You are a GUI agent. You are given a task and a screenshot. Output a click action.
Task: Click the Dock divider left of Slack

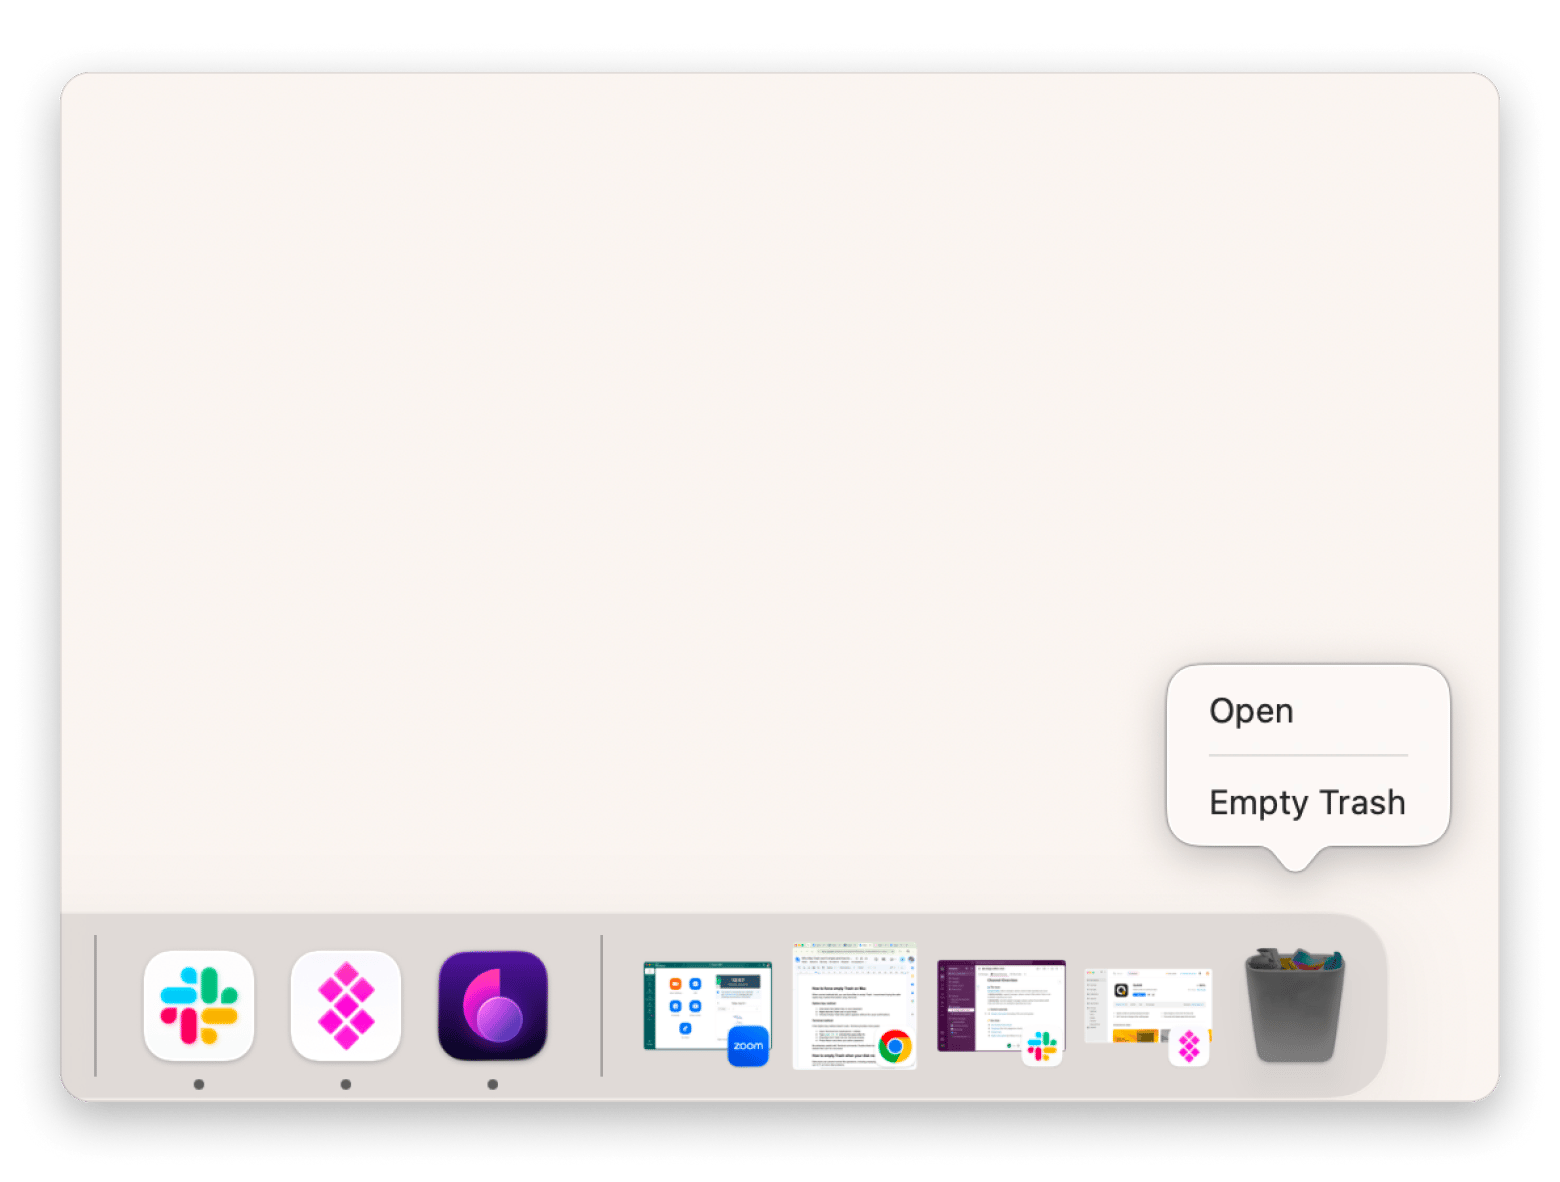point(95,1006)
